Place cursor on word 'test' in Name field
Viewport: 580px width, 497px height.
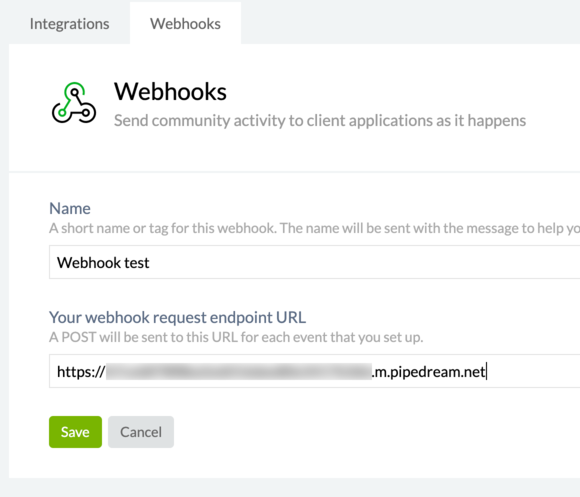(137, 263)
